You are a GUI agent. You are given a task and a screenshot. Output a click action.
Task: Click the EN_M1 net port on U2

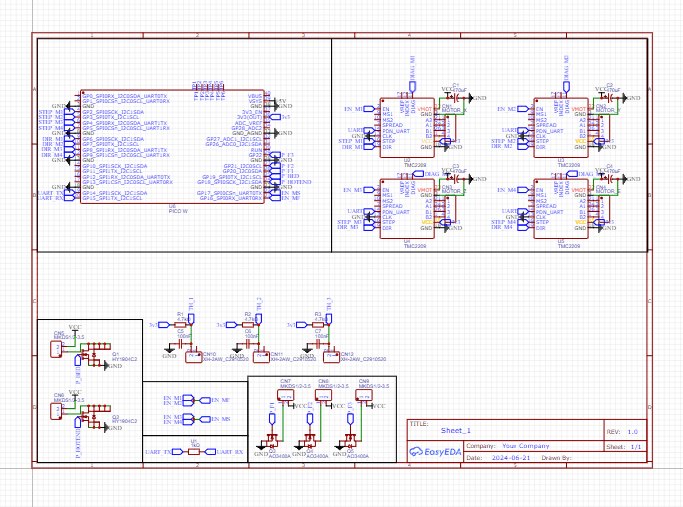point(354,108)
